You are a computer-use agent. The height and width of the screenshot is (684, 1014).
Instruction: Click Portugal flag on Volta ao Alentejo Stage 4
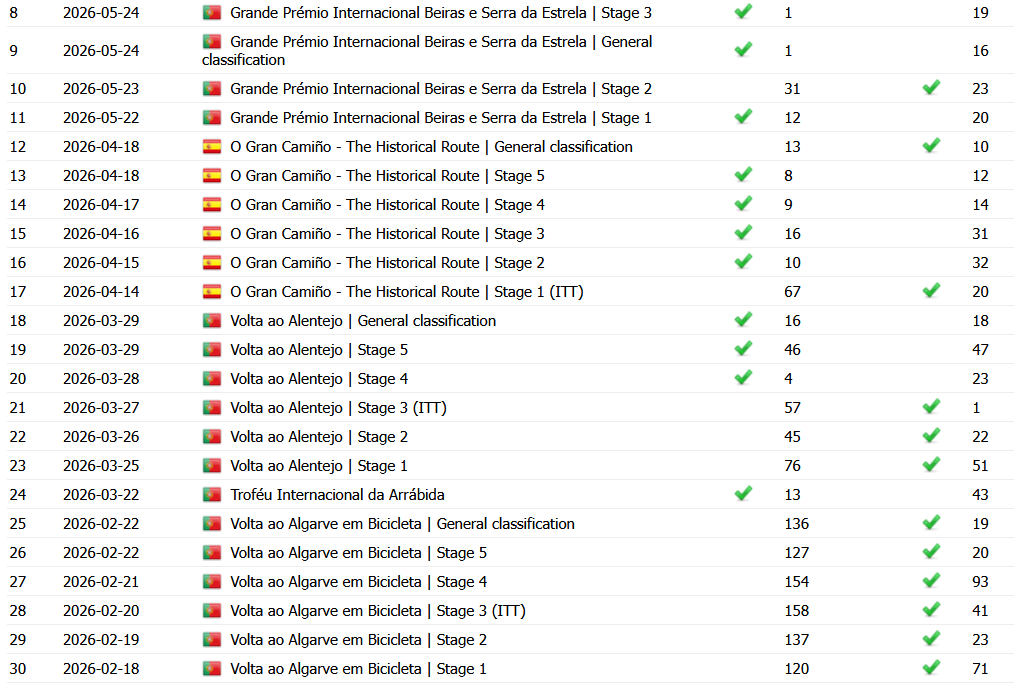coord(211,378)
